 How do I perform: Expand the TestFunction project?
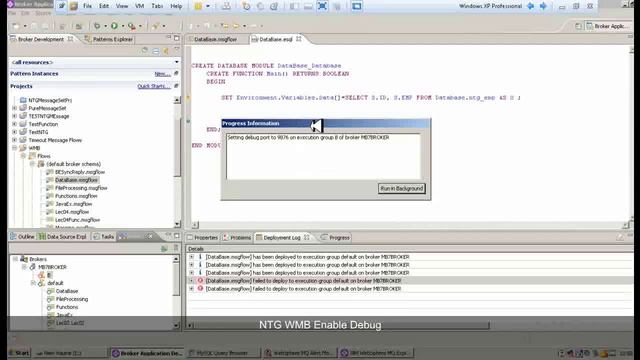(15, 124)
